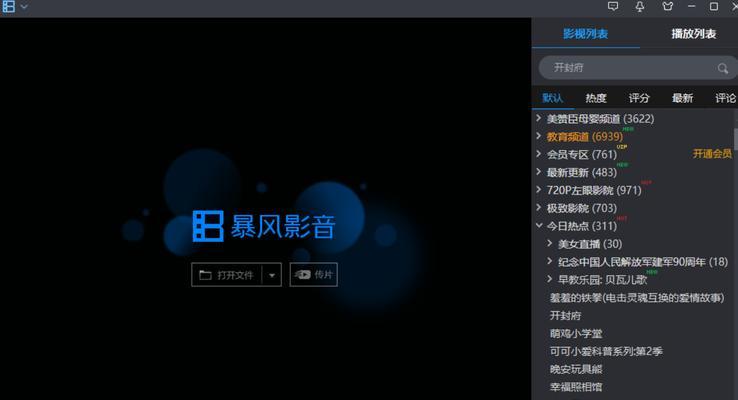Open 可可小爱科普系列:第2季 item

[606, 352]
